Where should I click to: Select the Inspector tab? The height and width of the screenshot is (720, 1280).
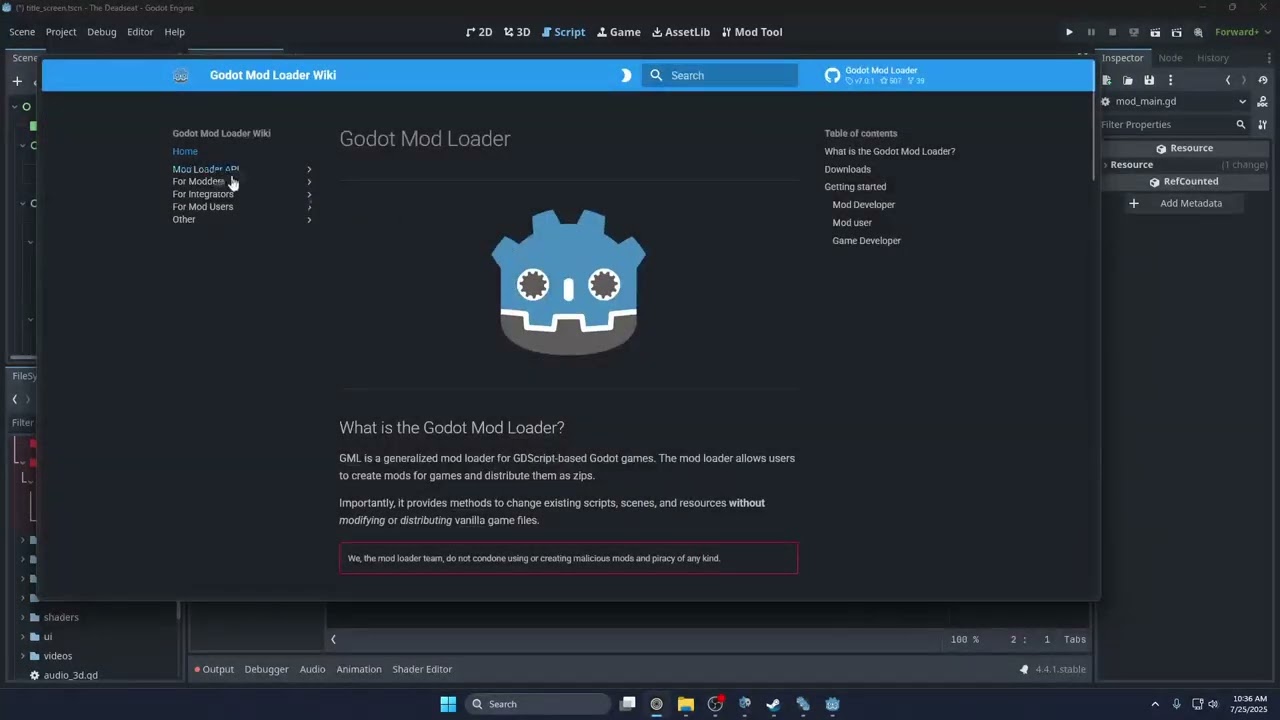1122,58
